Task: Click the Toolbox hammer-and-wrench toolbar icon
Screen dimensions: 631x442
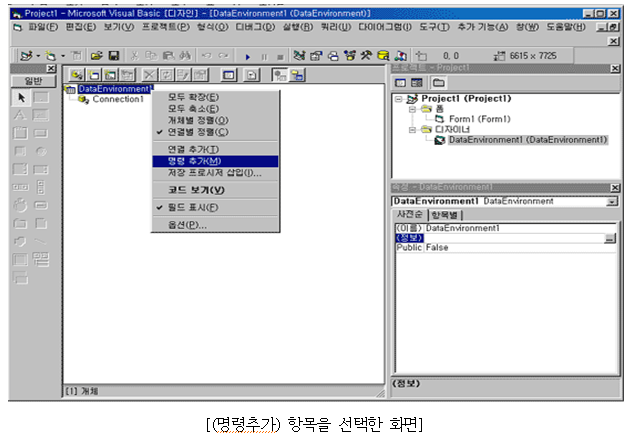Action: (x=366, y=56)
